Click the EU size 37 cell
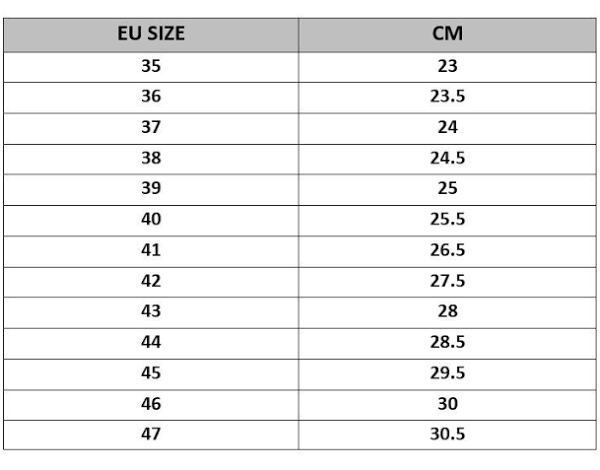600x470 pixels. tap(151, 128)
